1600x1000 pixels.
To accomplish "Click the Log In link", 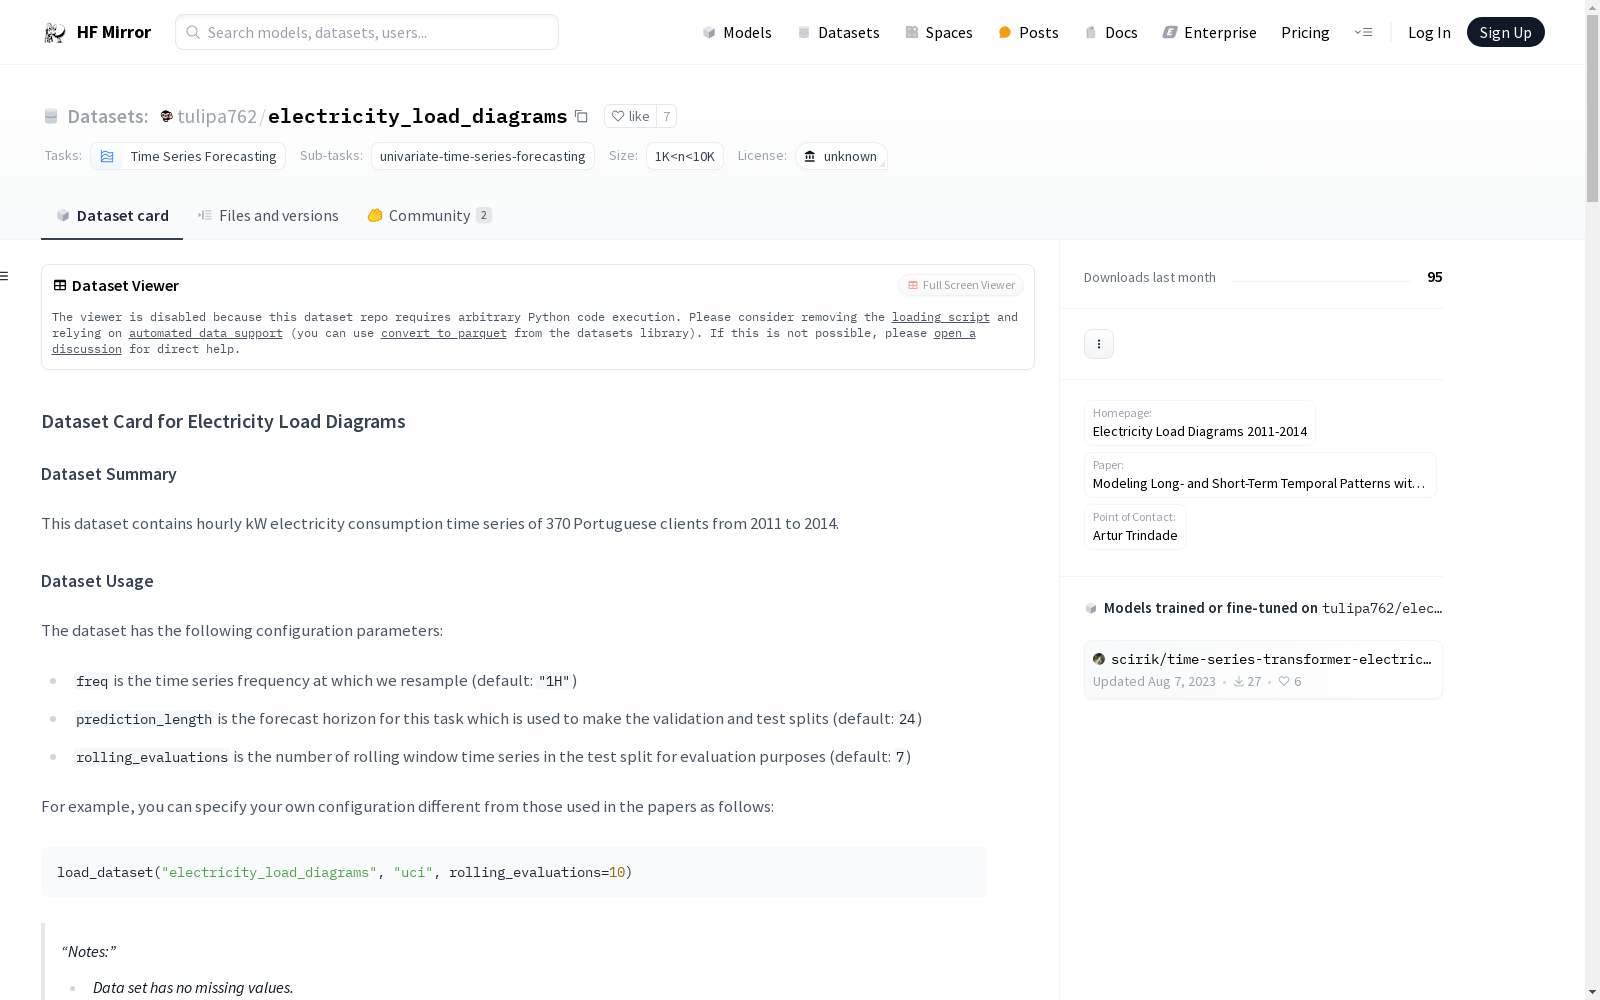I will tap(1429, 32).
